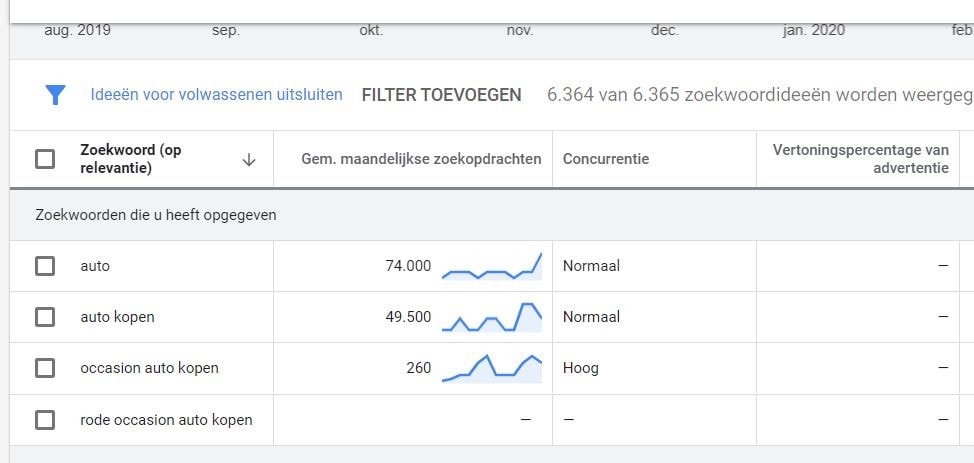Click the keyword text rode occasion auto kopen
Viewport: 974px width, 463px height.
coord(166,420)
